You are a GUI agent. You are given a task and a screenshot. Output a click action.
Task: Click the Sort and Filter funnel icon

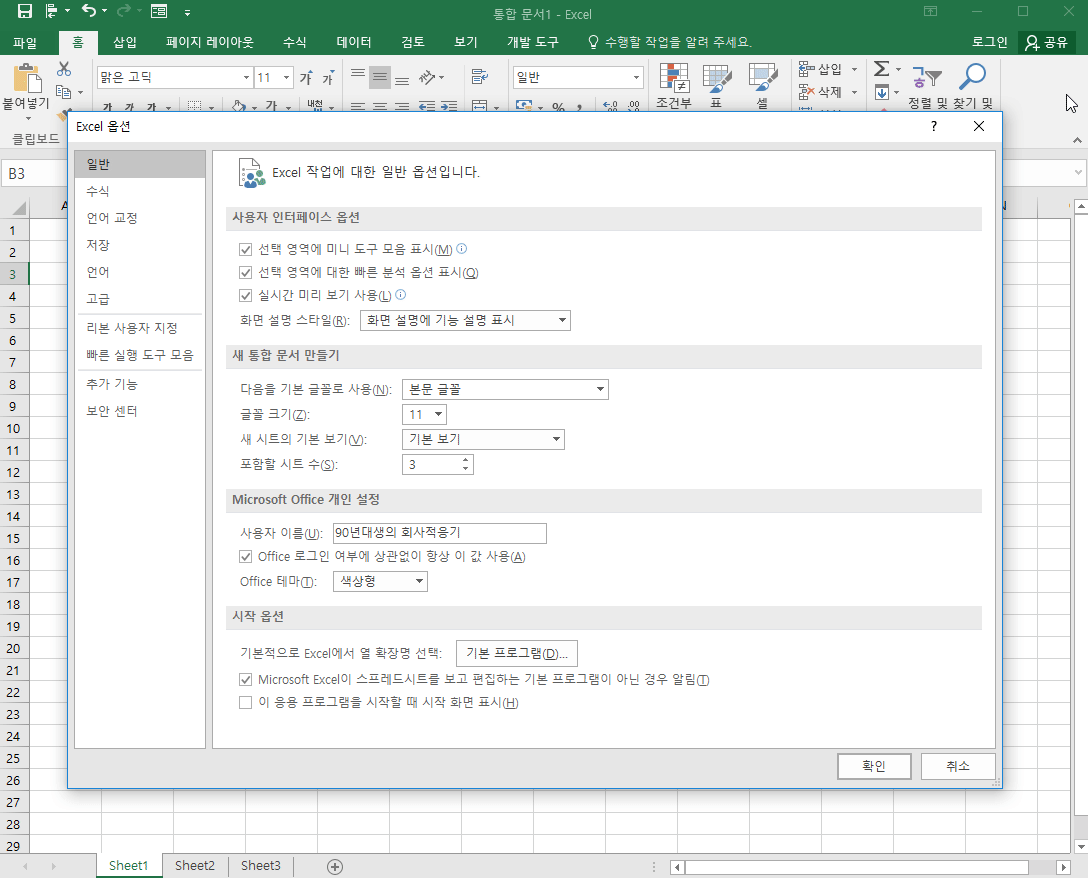coord(927,78)
